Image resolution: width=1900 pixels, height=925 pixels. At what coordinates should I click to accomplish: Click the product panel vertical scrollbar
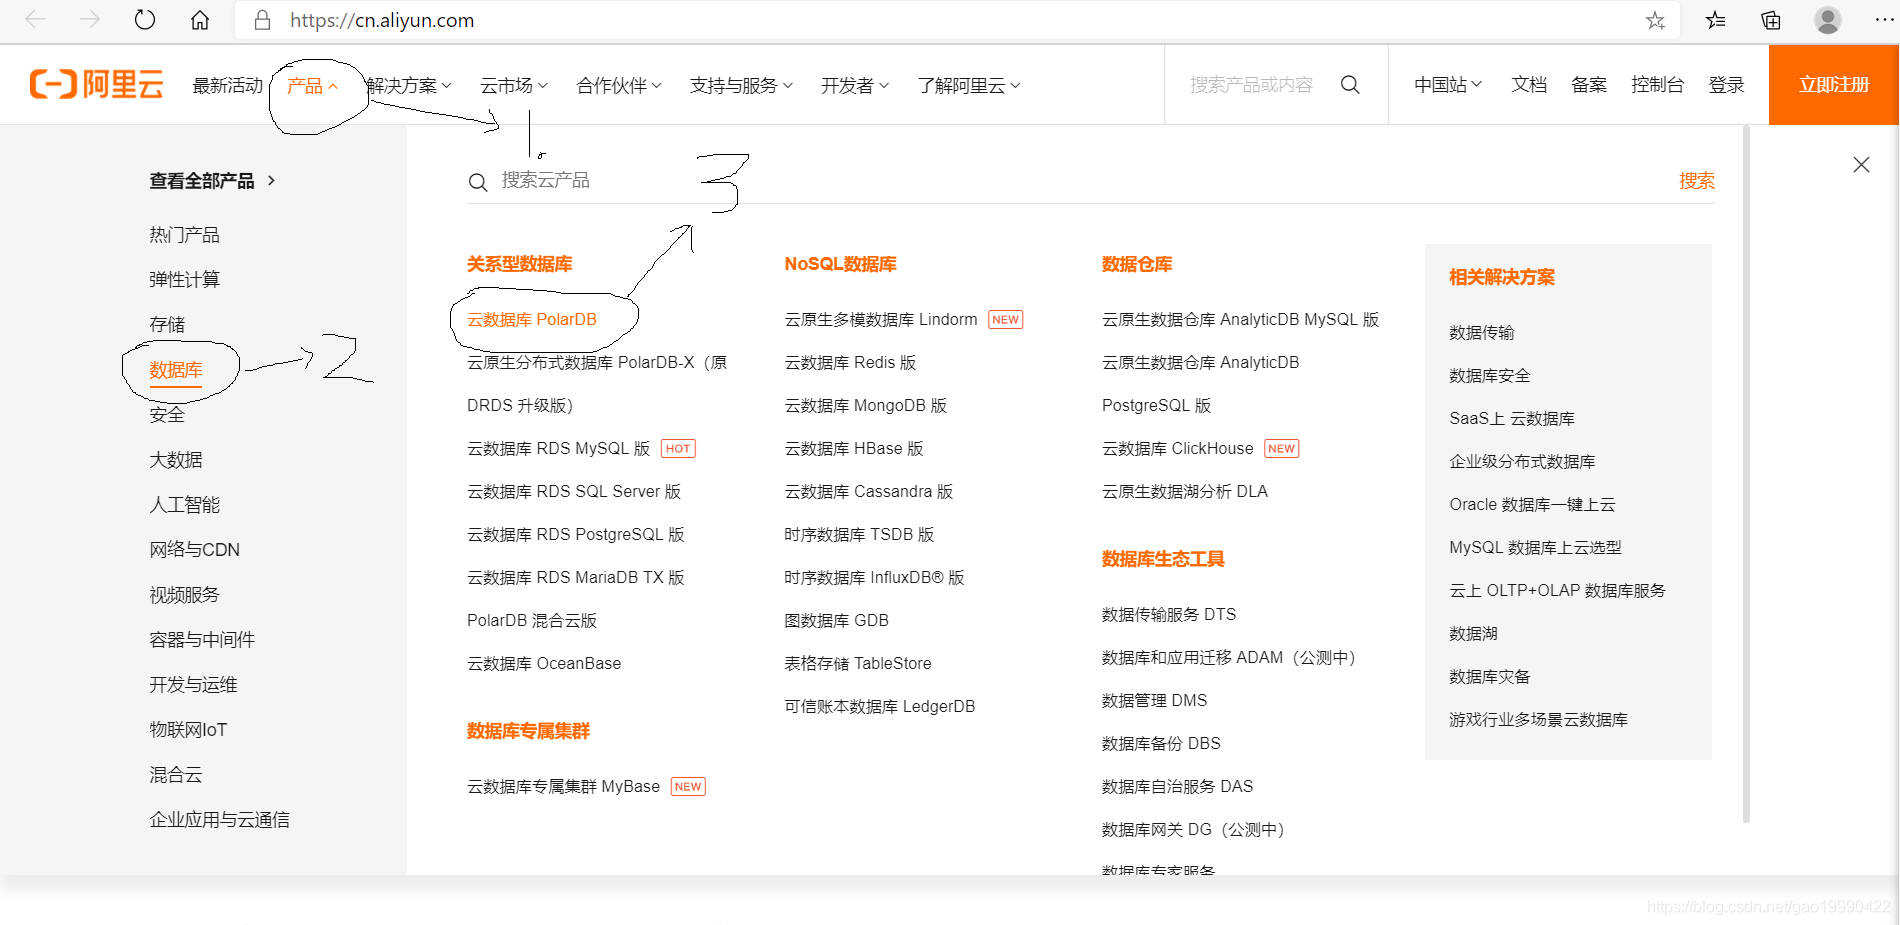coord(1746,475)
